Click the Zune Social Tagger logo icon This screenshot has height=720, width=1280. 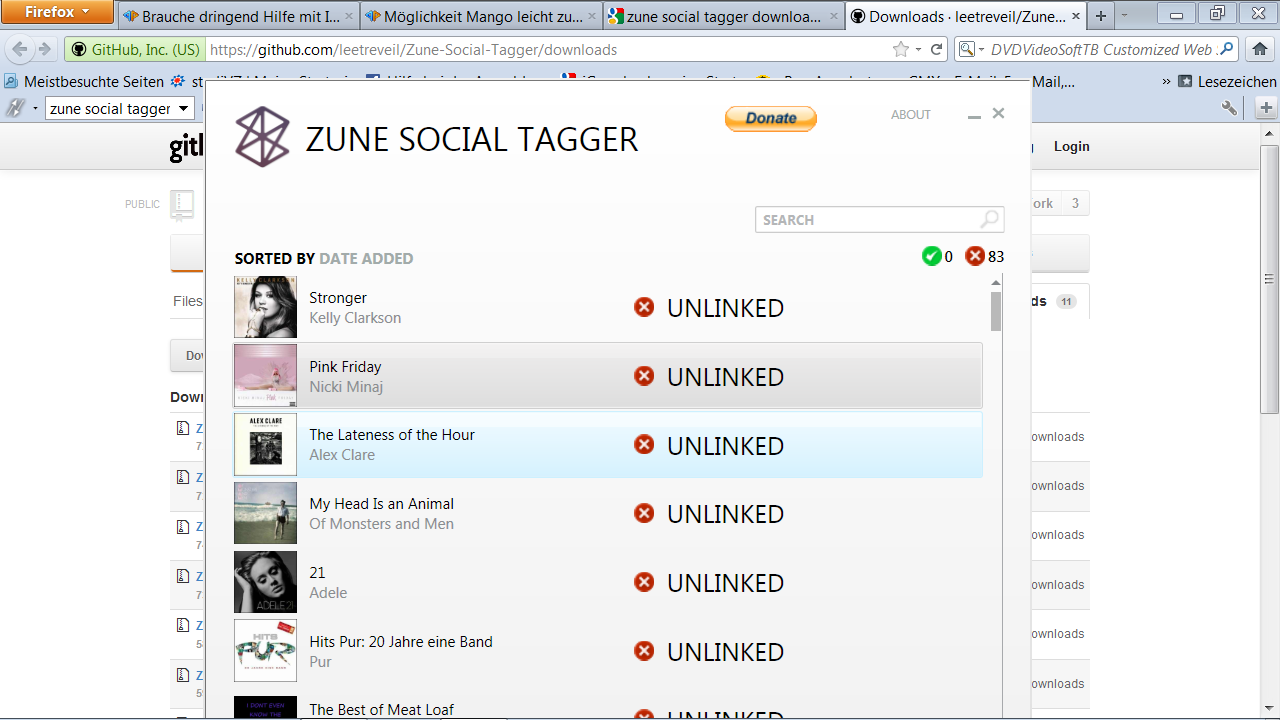[x=262, y=137]
